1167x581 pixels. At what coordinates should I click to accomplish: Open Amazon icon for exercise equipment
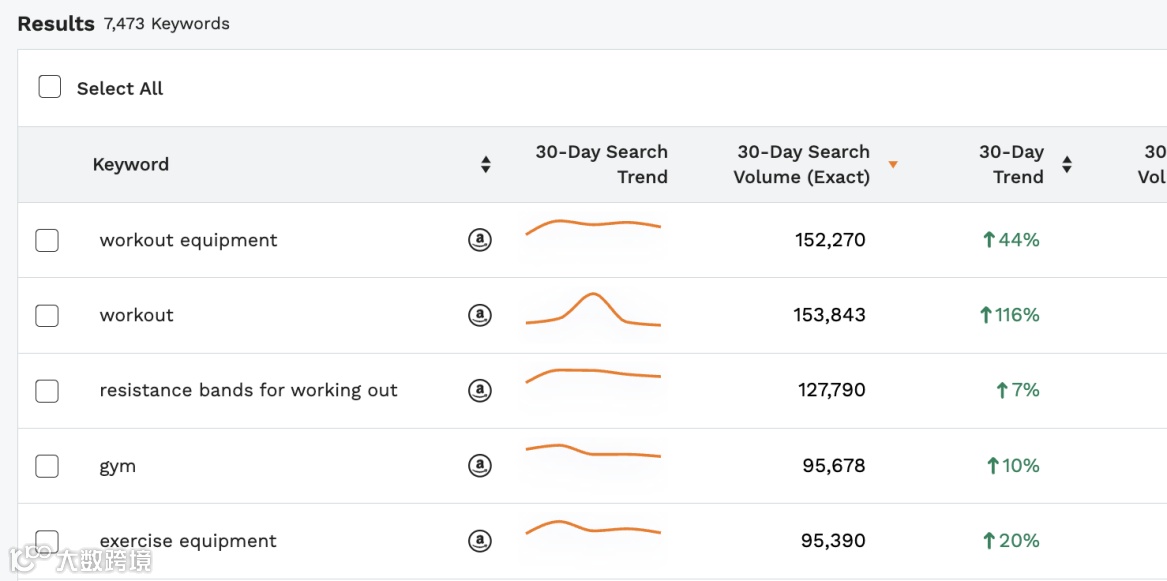click(x=480, y=541)
